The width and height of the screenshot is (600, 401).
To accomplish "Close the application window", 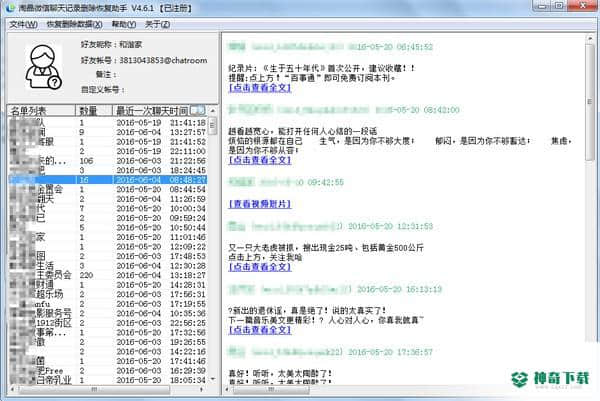I will click(x=582, y=5).
